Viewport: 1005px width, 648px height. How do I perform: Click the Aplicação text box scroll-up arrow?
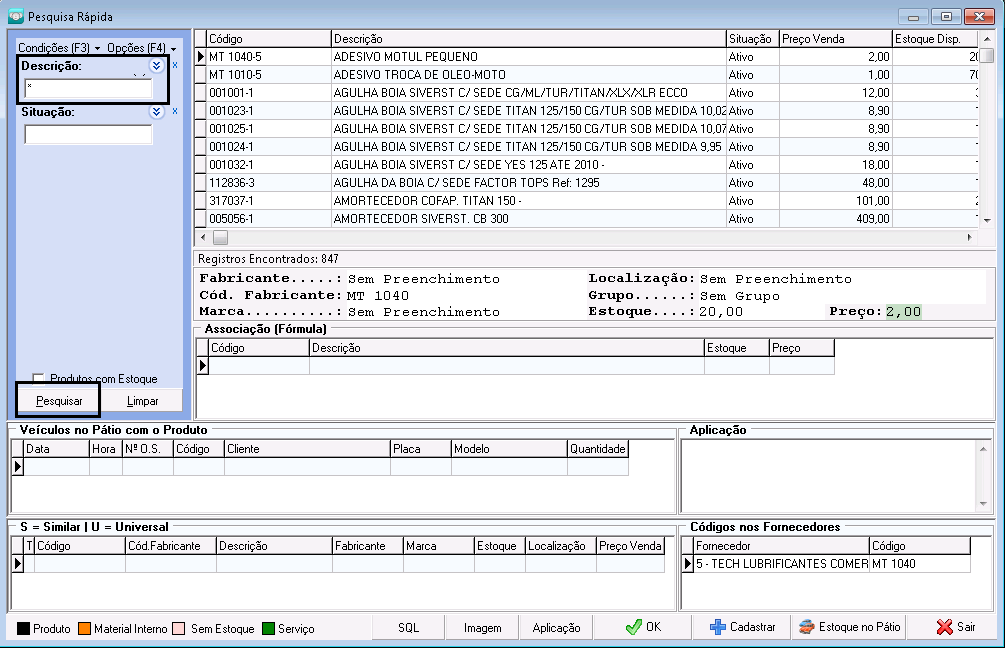(x=983, y=449)
